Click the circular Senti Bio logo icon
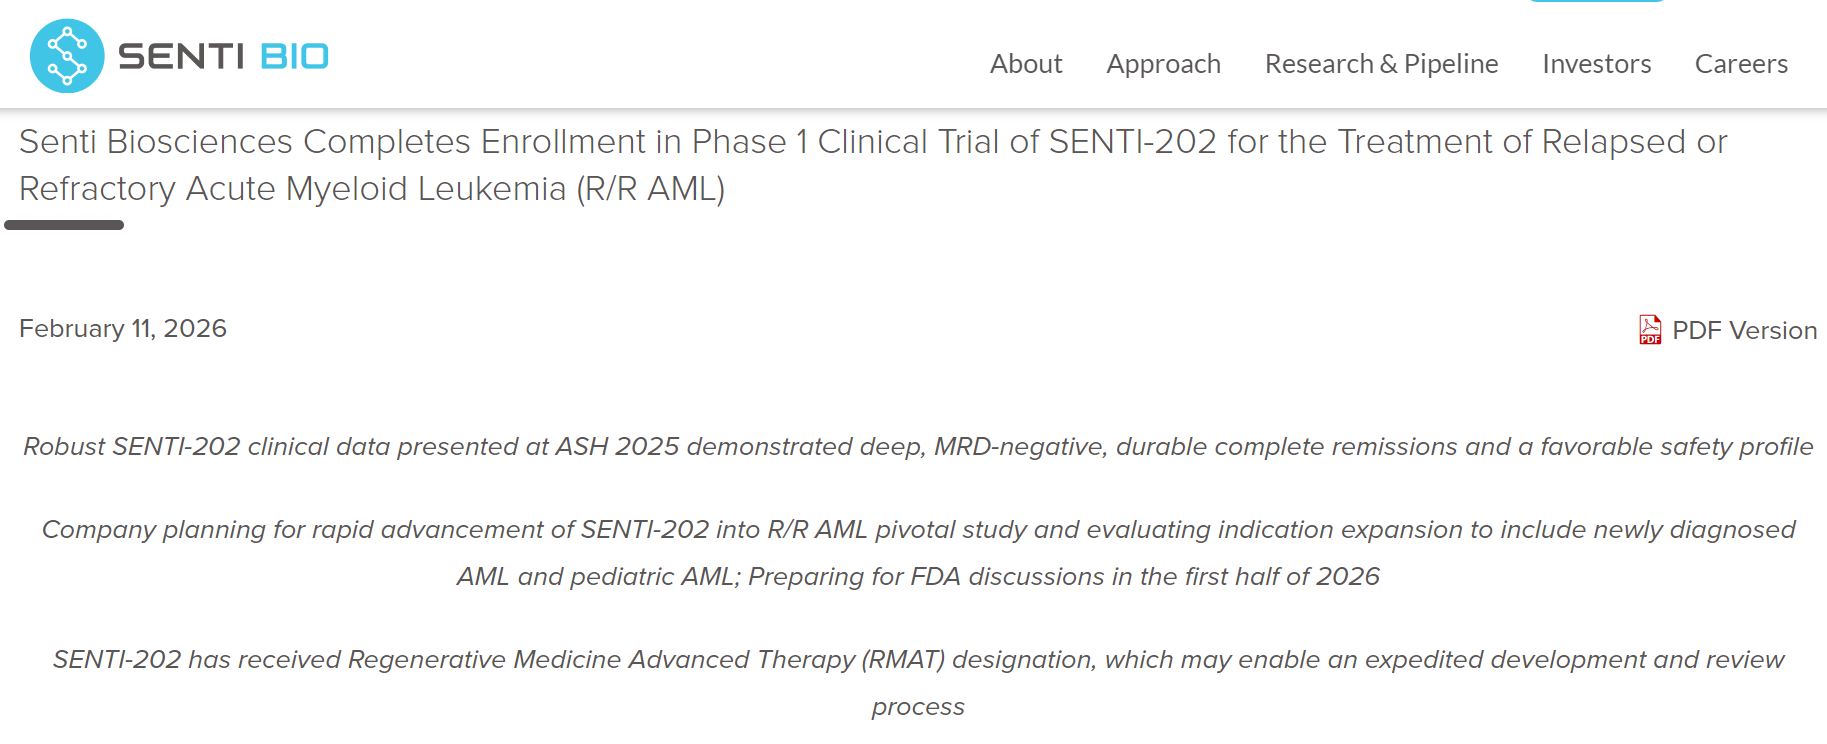Viewport: 1827px width, 744px height. [x=67, y=56]
